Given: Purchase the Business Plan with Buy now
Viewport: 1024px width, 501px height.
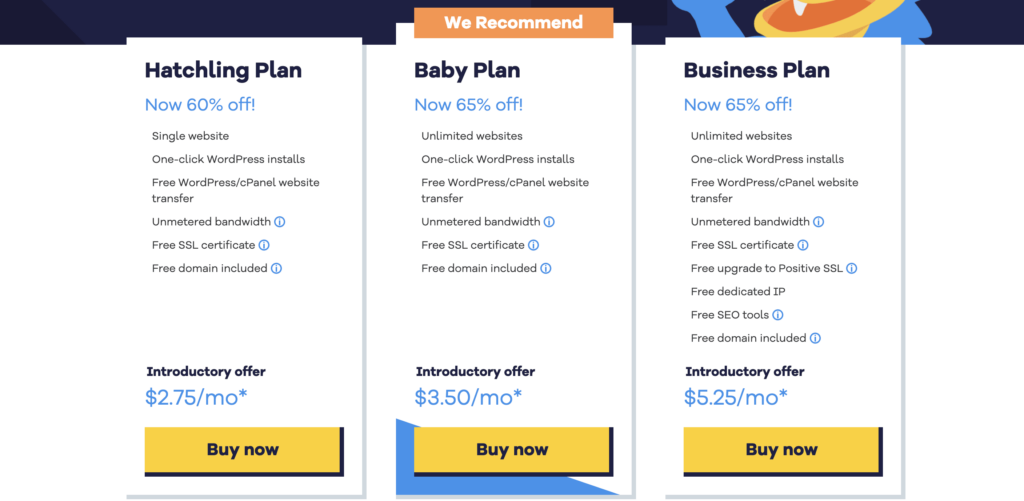Looking at the screenshot, I should [x=781, y=449].
